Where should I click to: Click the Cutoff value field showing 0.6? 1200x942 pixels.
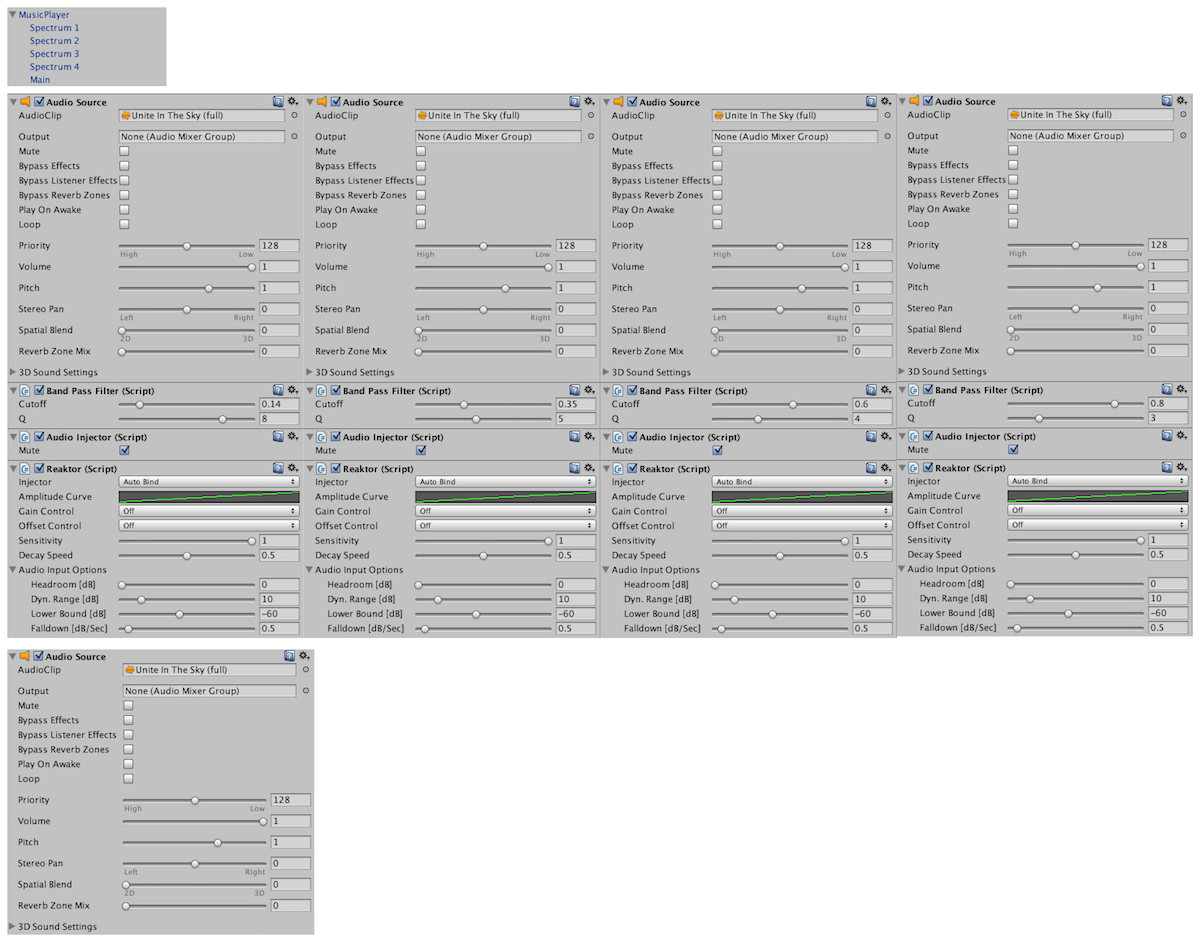871,405
